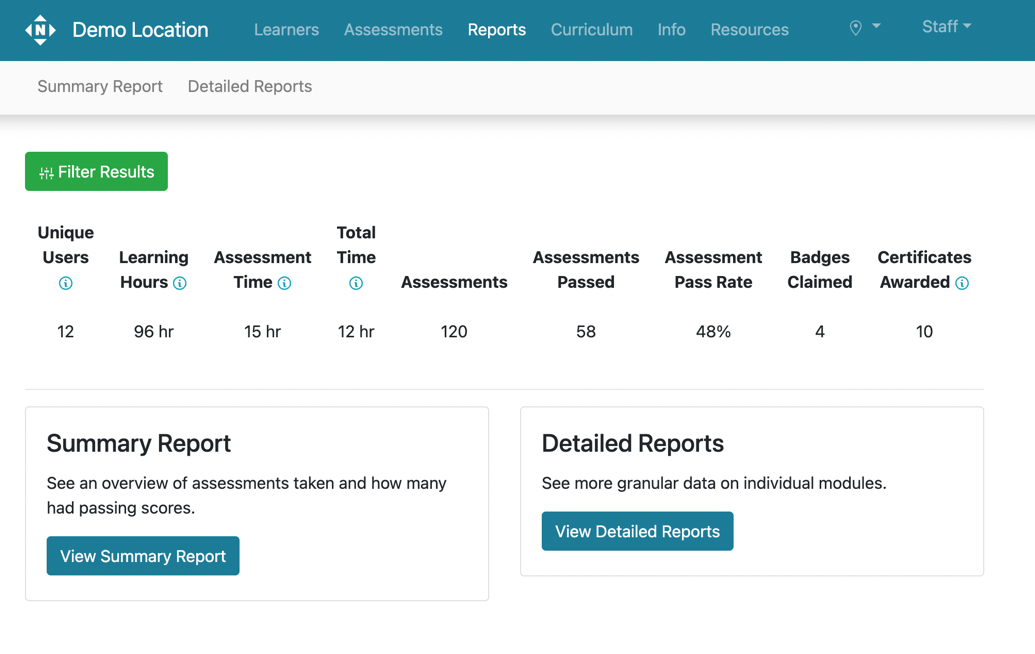Open the Learners menu
The height and width of the screenshot is (654, 1035).
[286, 30]
